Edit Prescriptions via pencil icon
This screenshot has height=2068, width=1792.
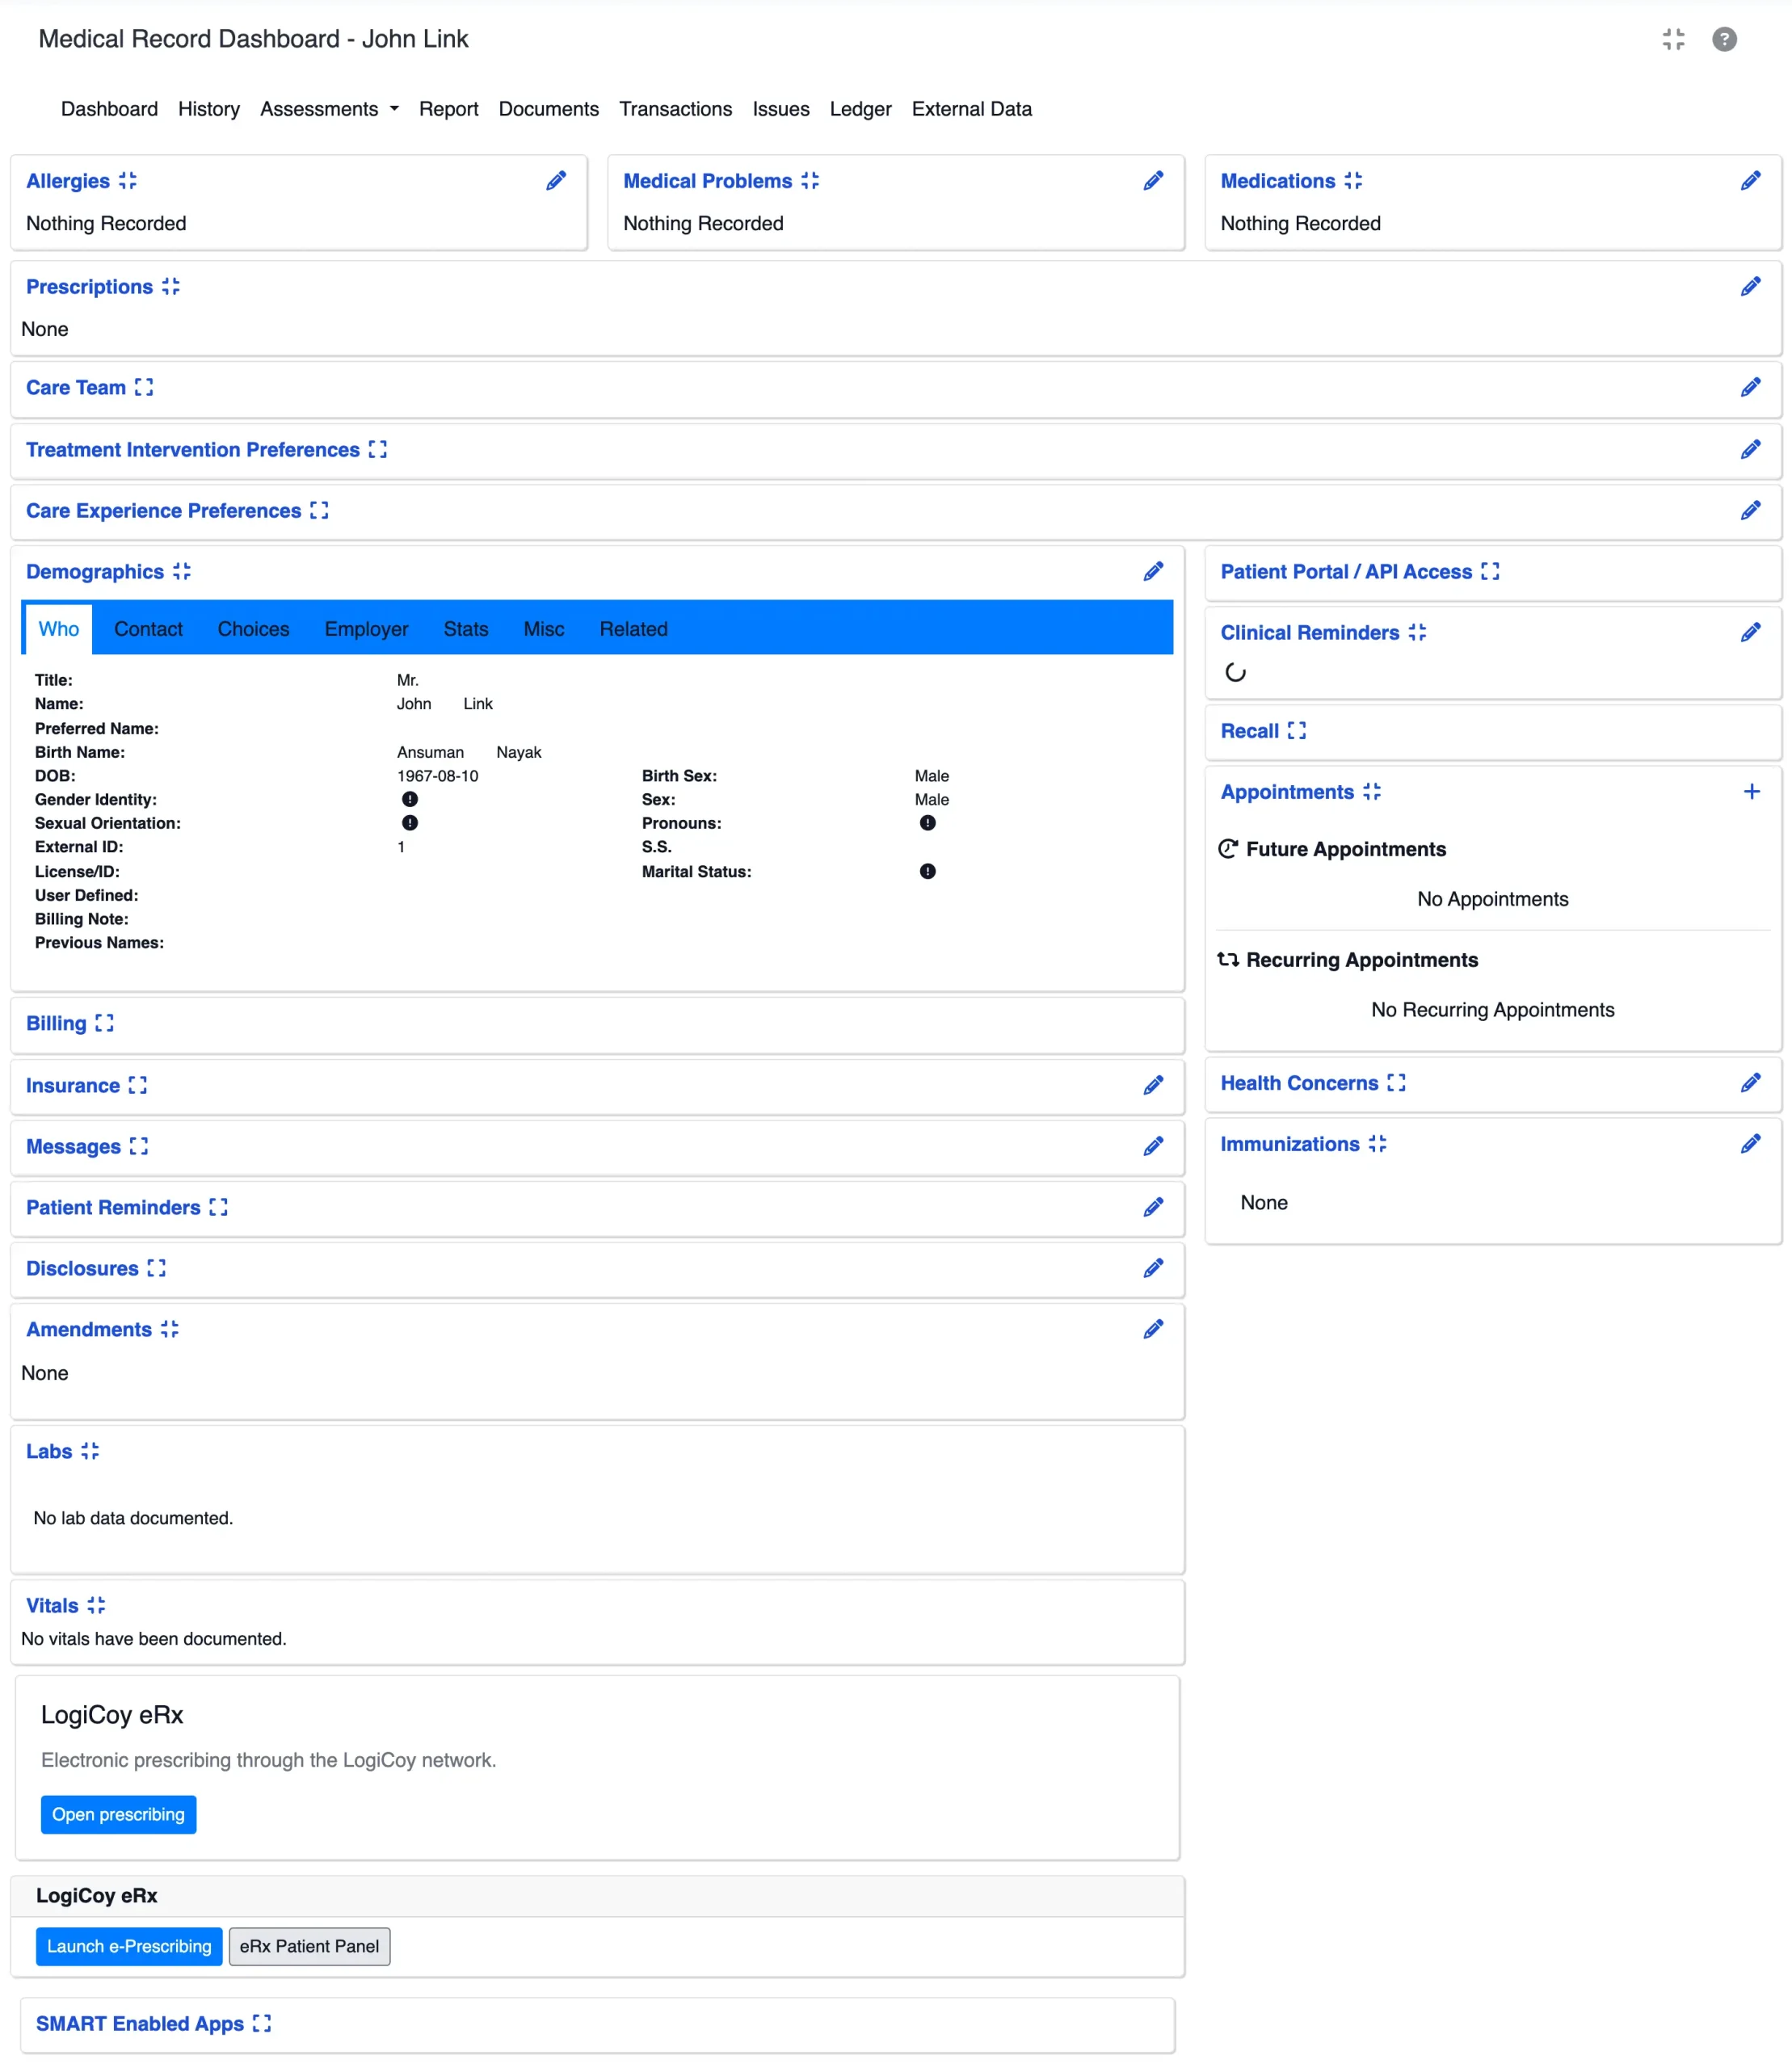tap(1750, 287)
